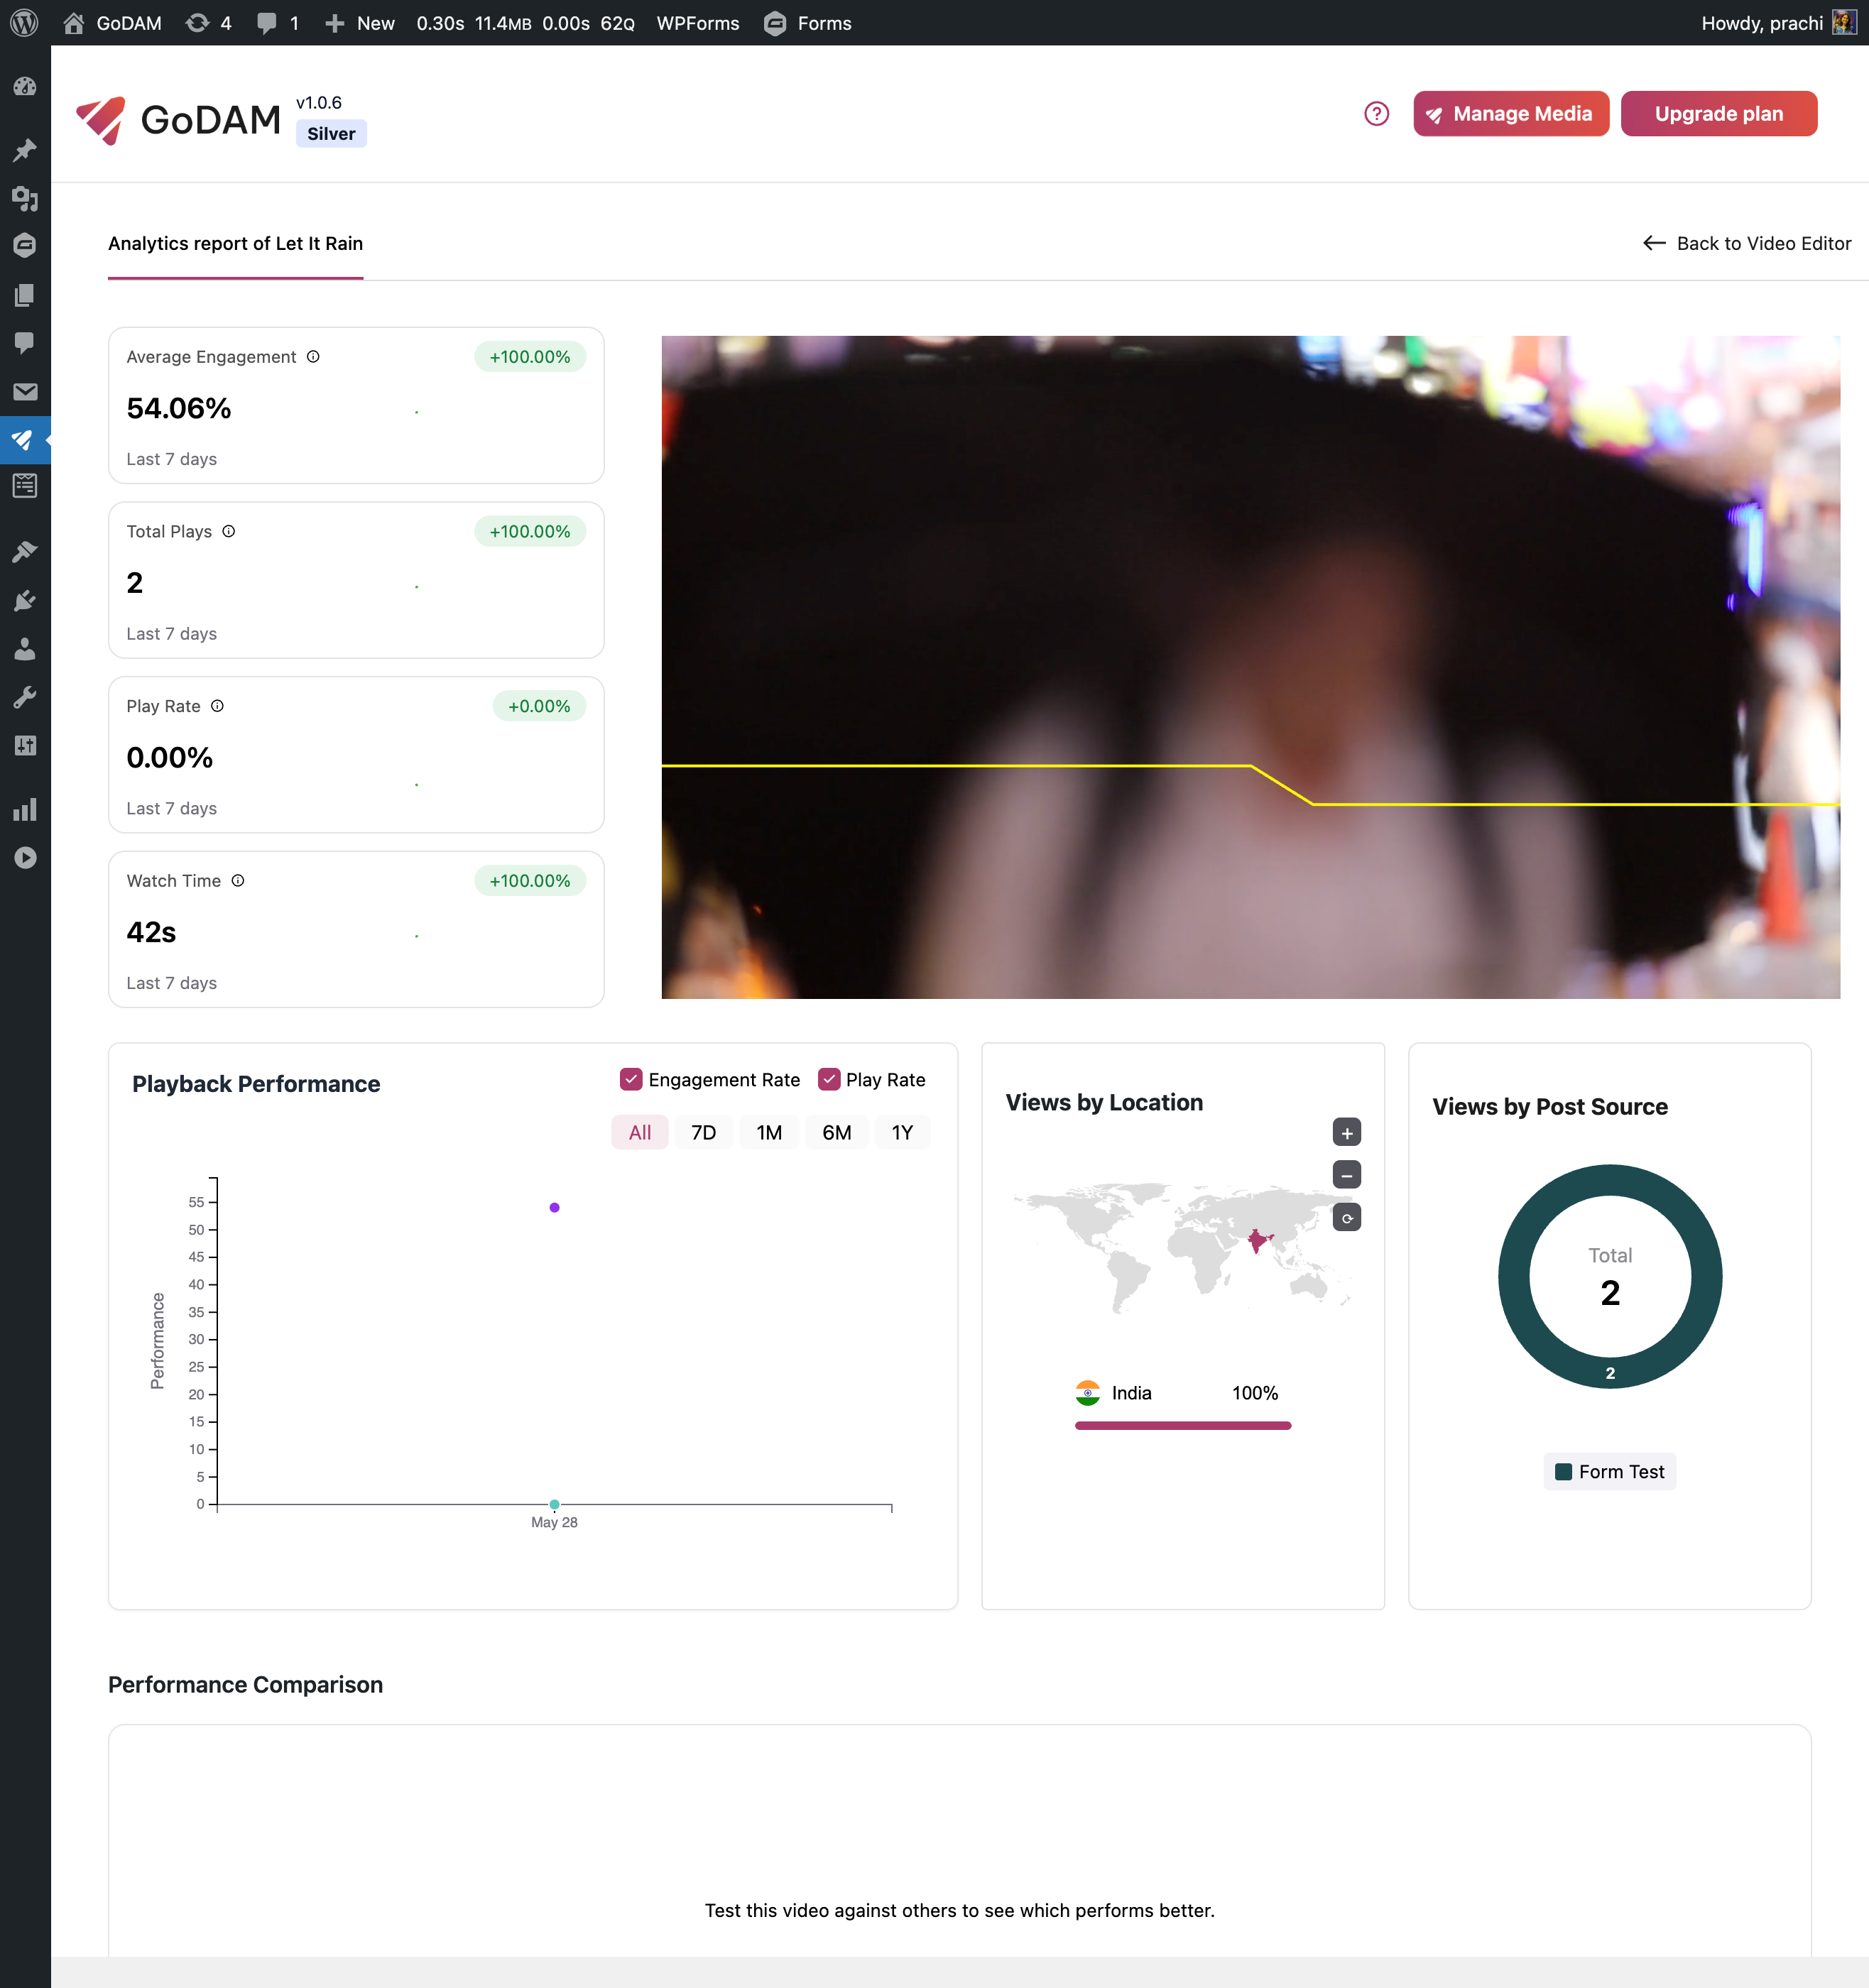Viewport: 1869px width, 1988px height.
Task: Open the Watch Time info tooltip
Action: point(238,881)
